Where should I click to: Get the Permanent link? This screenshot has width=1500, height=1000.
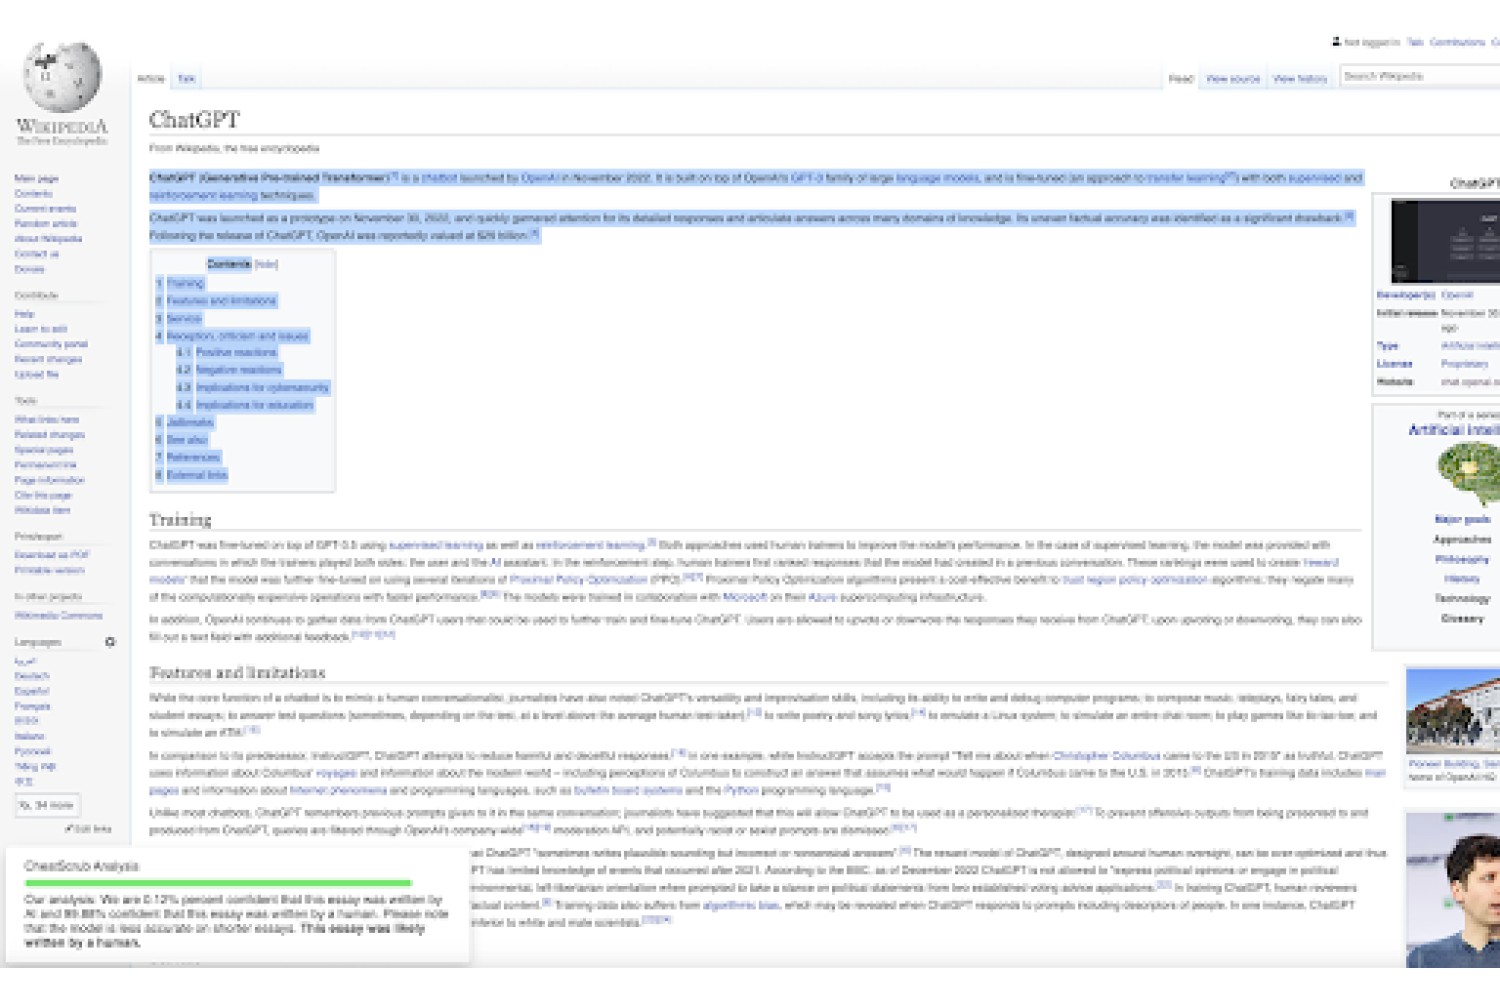coord(45,464)
